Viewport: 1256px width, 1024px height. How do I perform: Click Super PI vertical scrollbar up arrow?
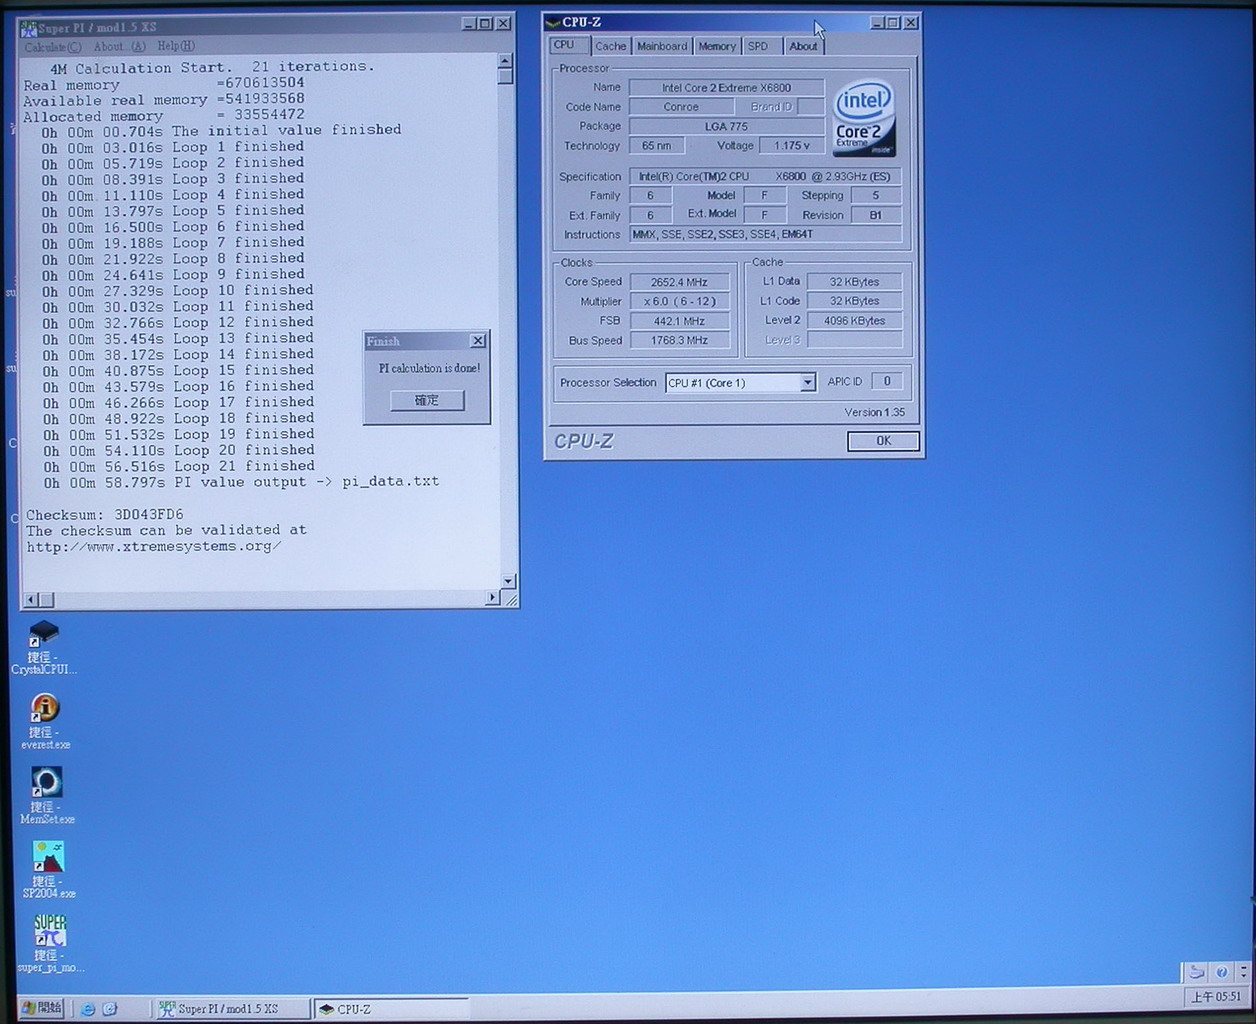pyautogui.click(x=506, y=61)
